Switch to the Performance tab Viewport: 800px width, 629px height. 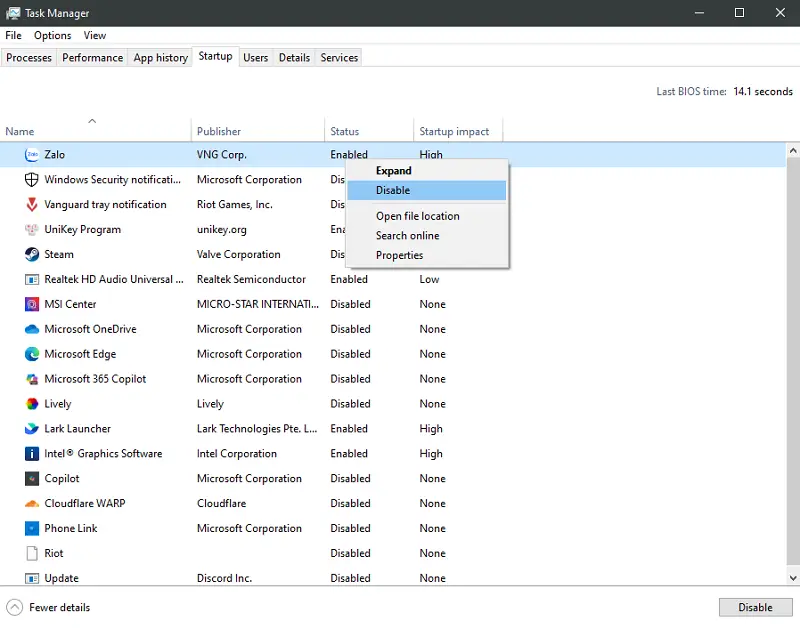pos(92,58)
